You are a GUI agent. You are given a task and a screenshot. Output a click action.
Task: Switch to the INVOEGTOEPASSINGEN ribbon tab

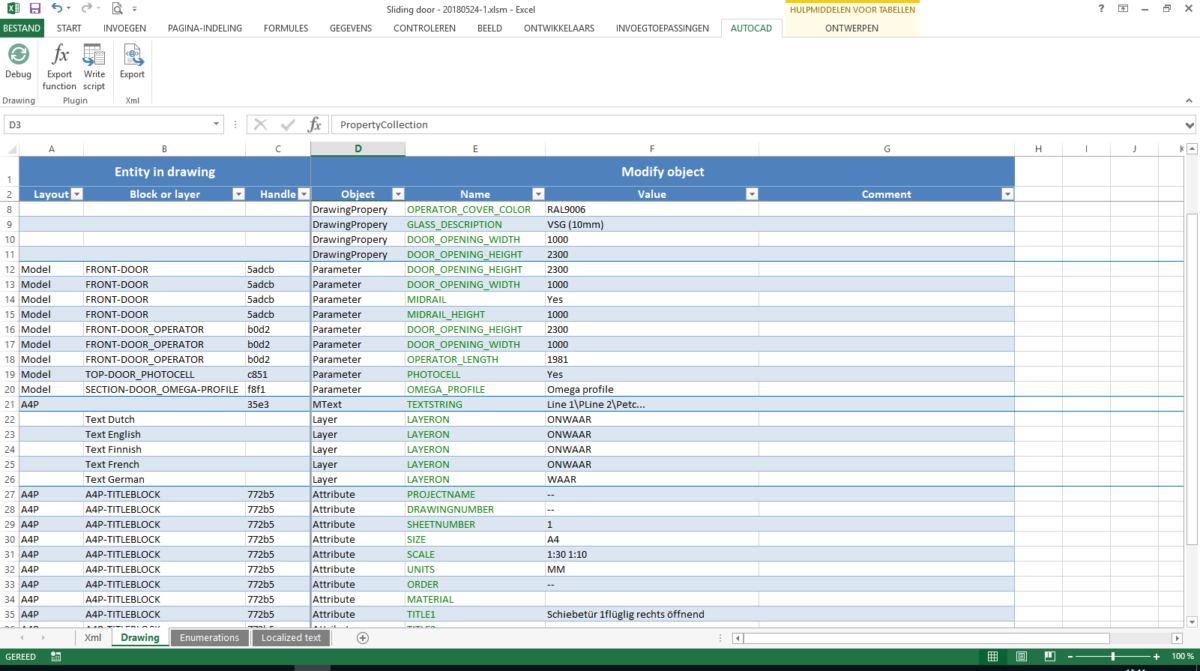[664, 28]
